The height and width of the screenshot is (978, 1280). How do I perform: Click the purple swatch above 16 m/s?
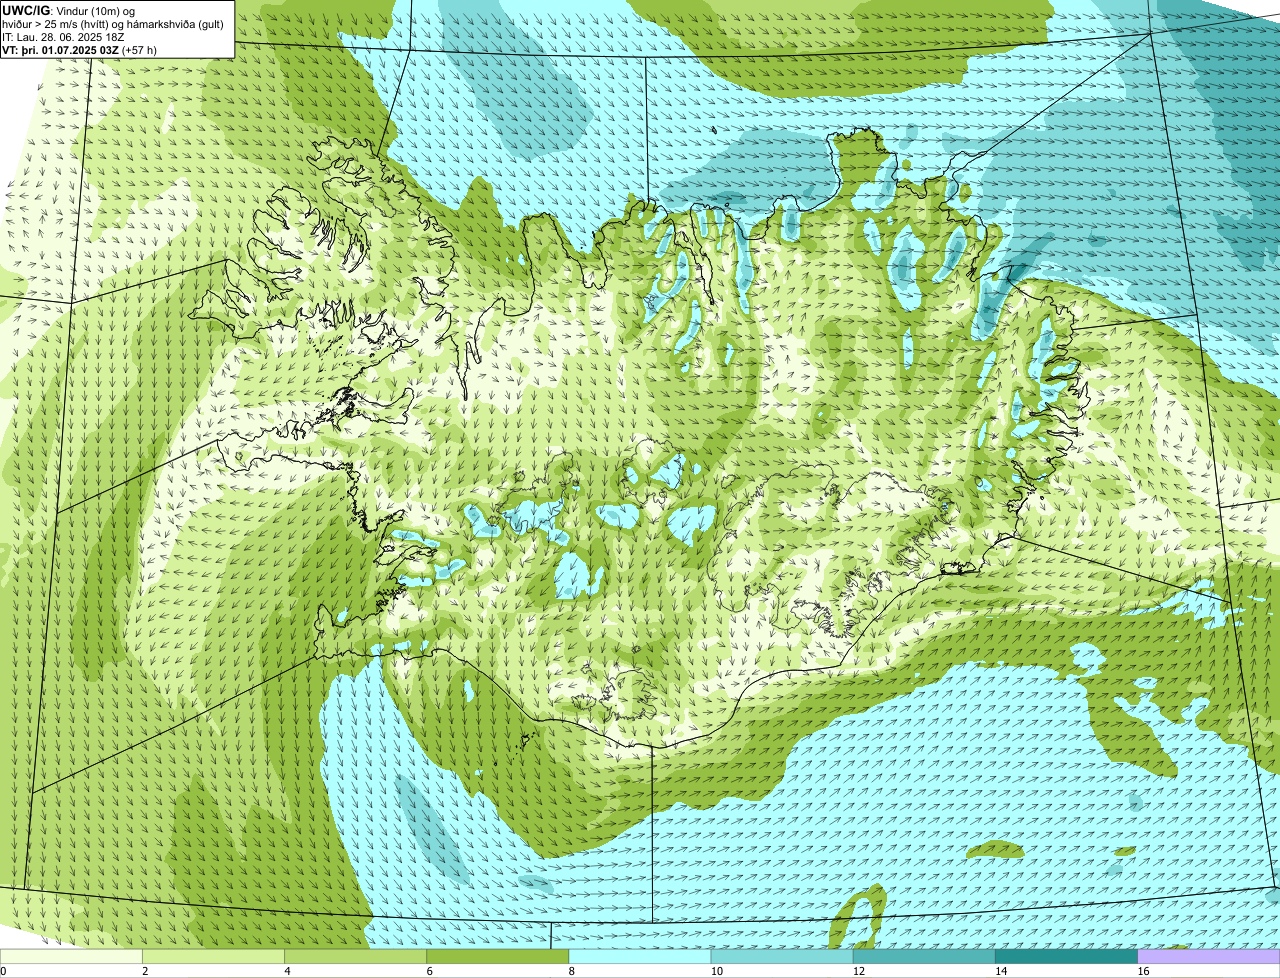click(x=1209, y=956)
